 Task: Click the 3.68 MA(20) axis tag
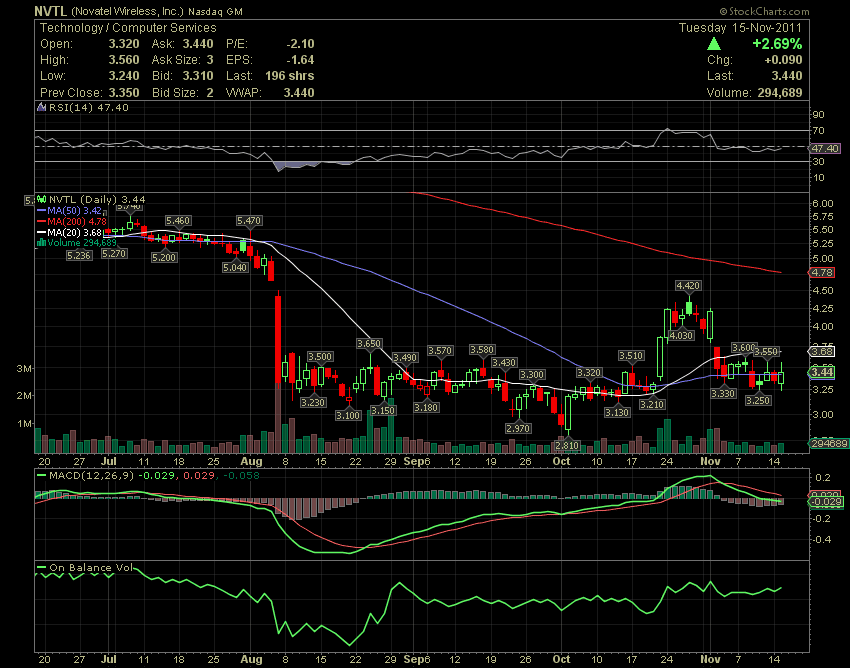pos(823,351)
